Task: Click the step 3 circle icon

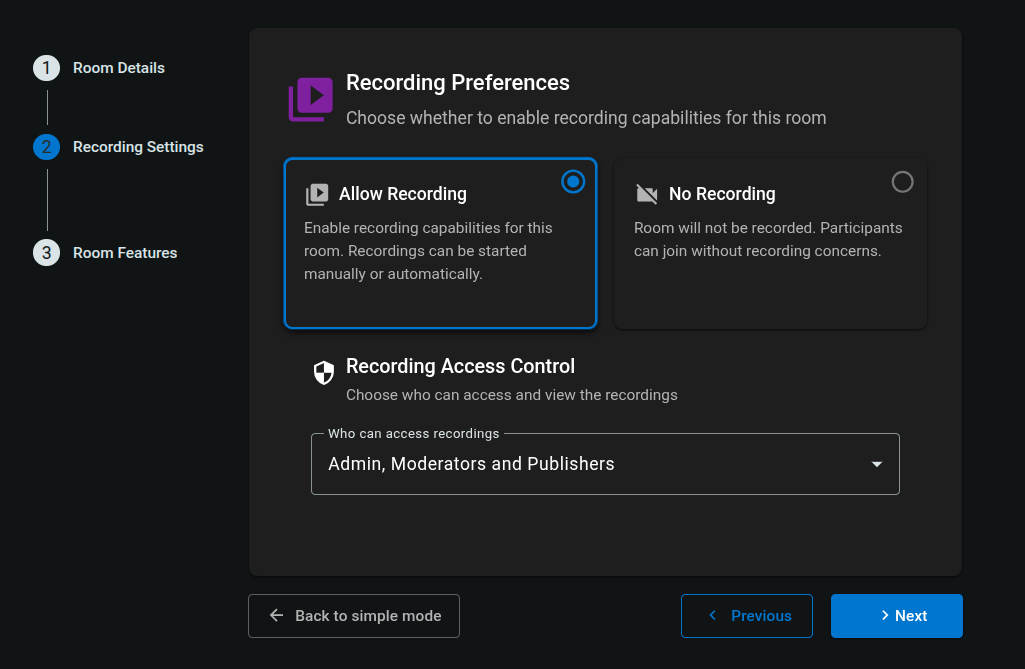Action: click(x=46, y=253)
